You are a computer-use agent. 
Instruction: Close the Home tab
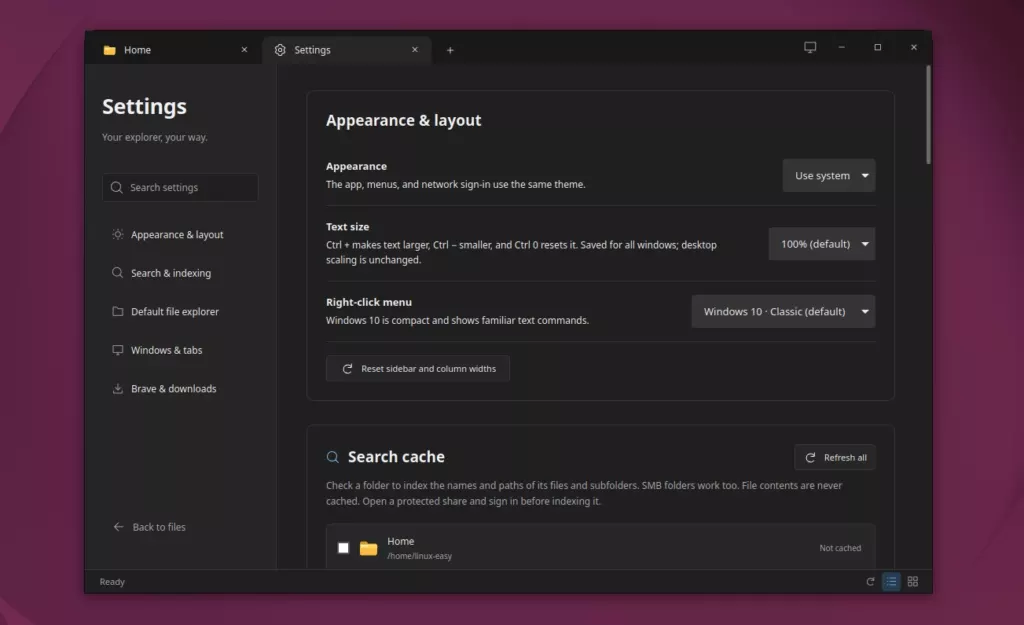244,50
